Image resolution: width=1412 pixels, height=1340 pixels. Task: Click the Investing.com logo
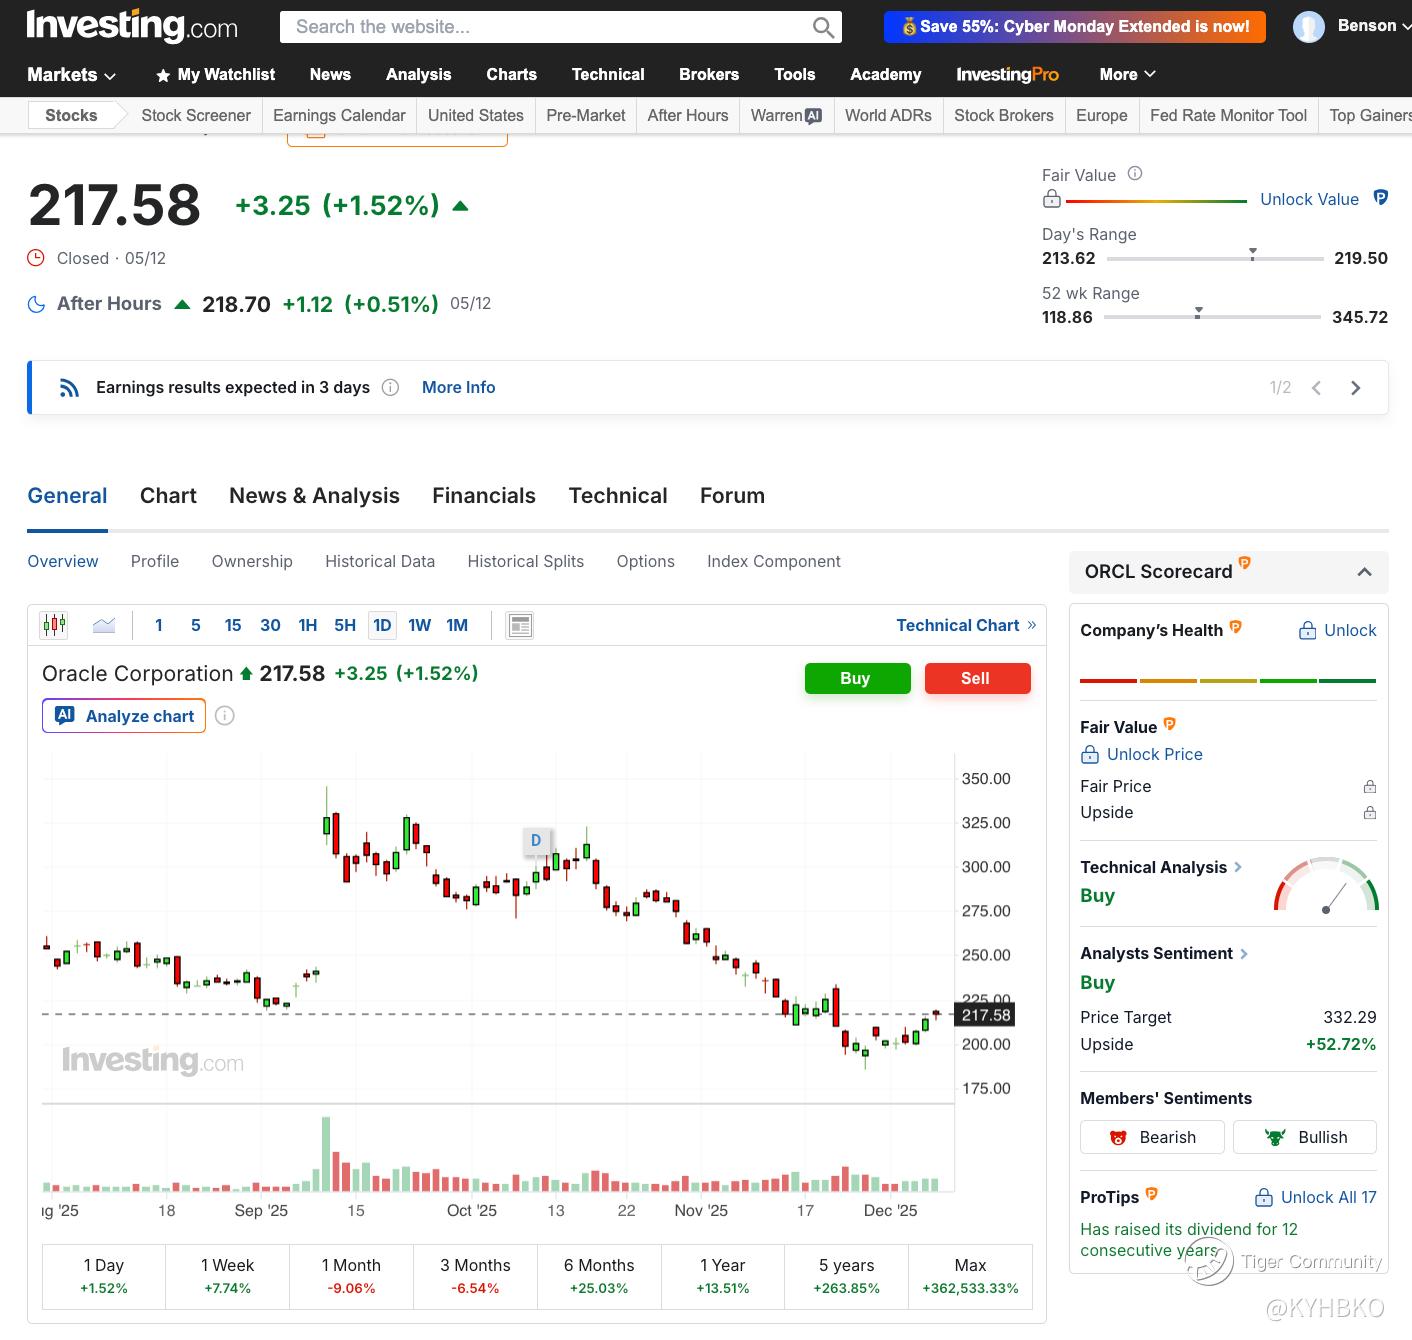click(x=132, y=26)
